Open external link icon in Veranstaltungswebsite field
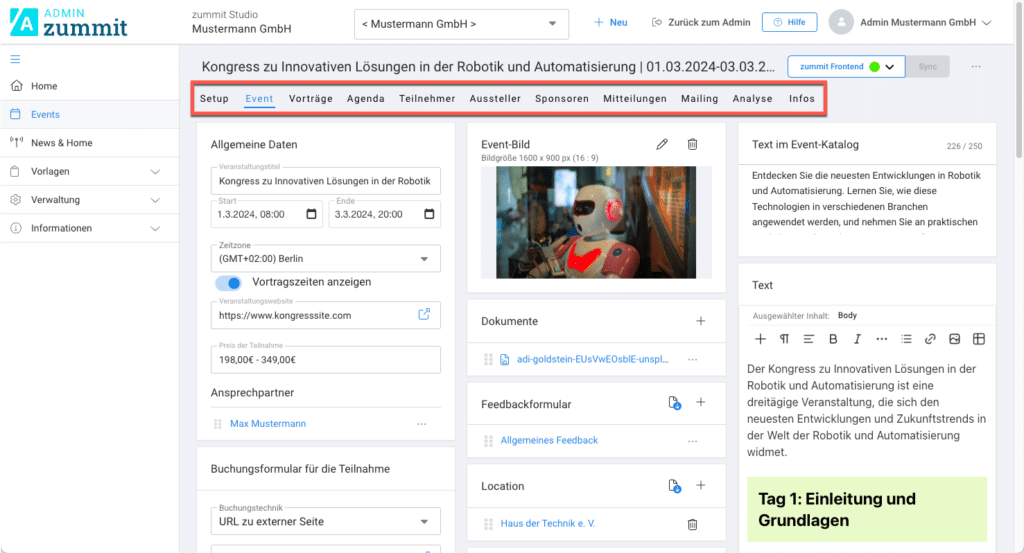Screen dimensions: 1024x553 (424, 314)
